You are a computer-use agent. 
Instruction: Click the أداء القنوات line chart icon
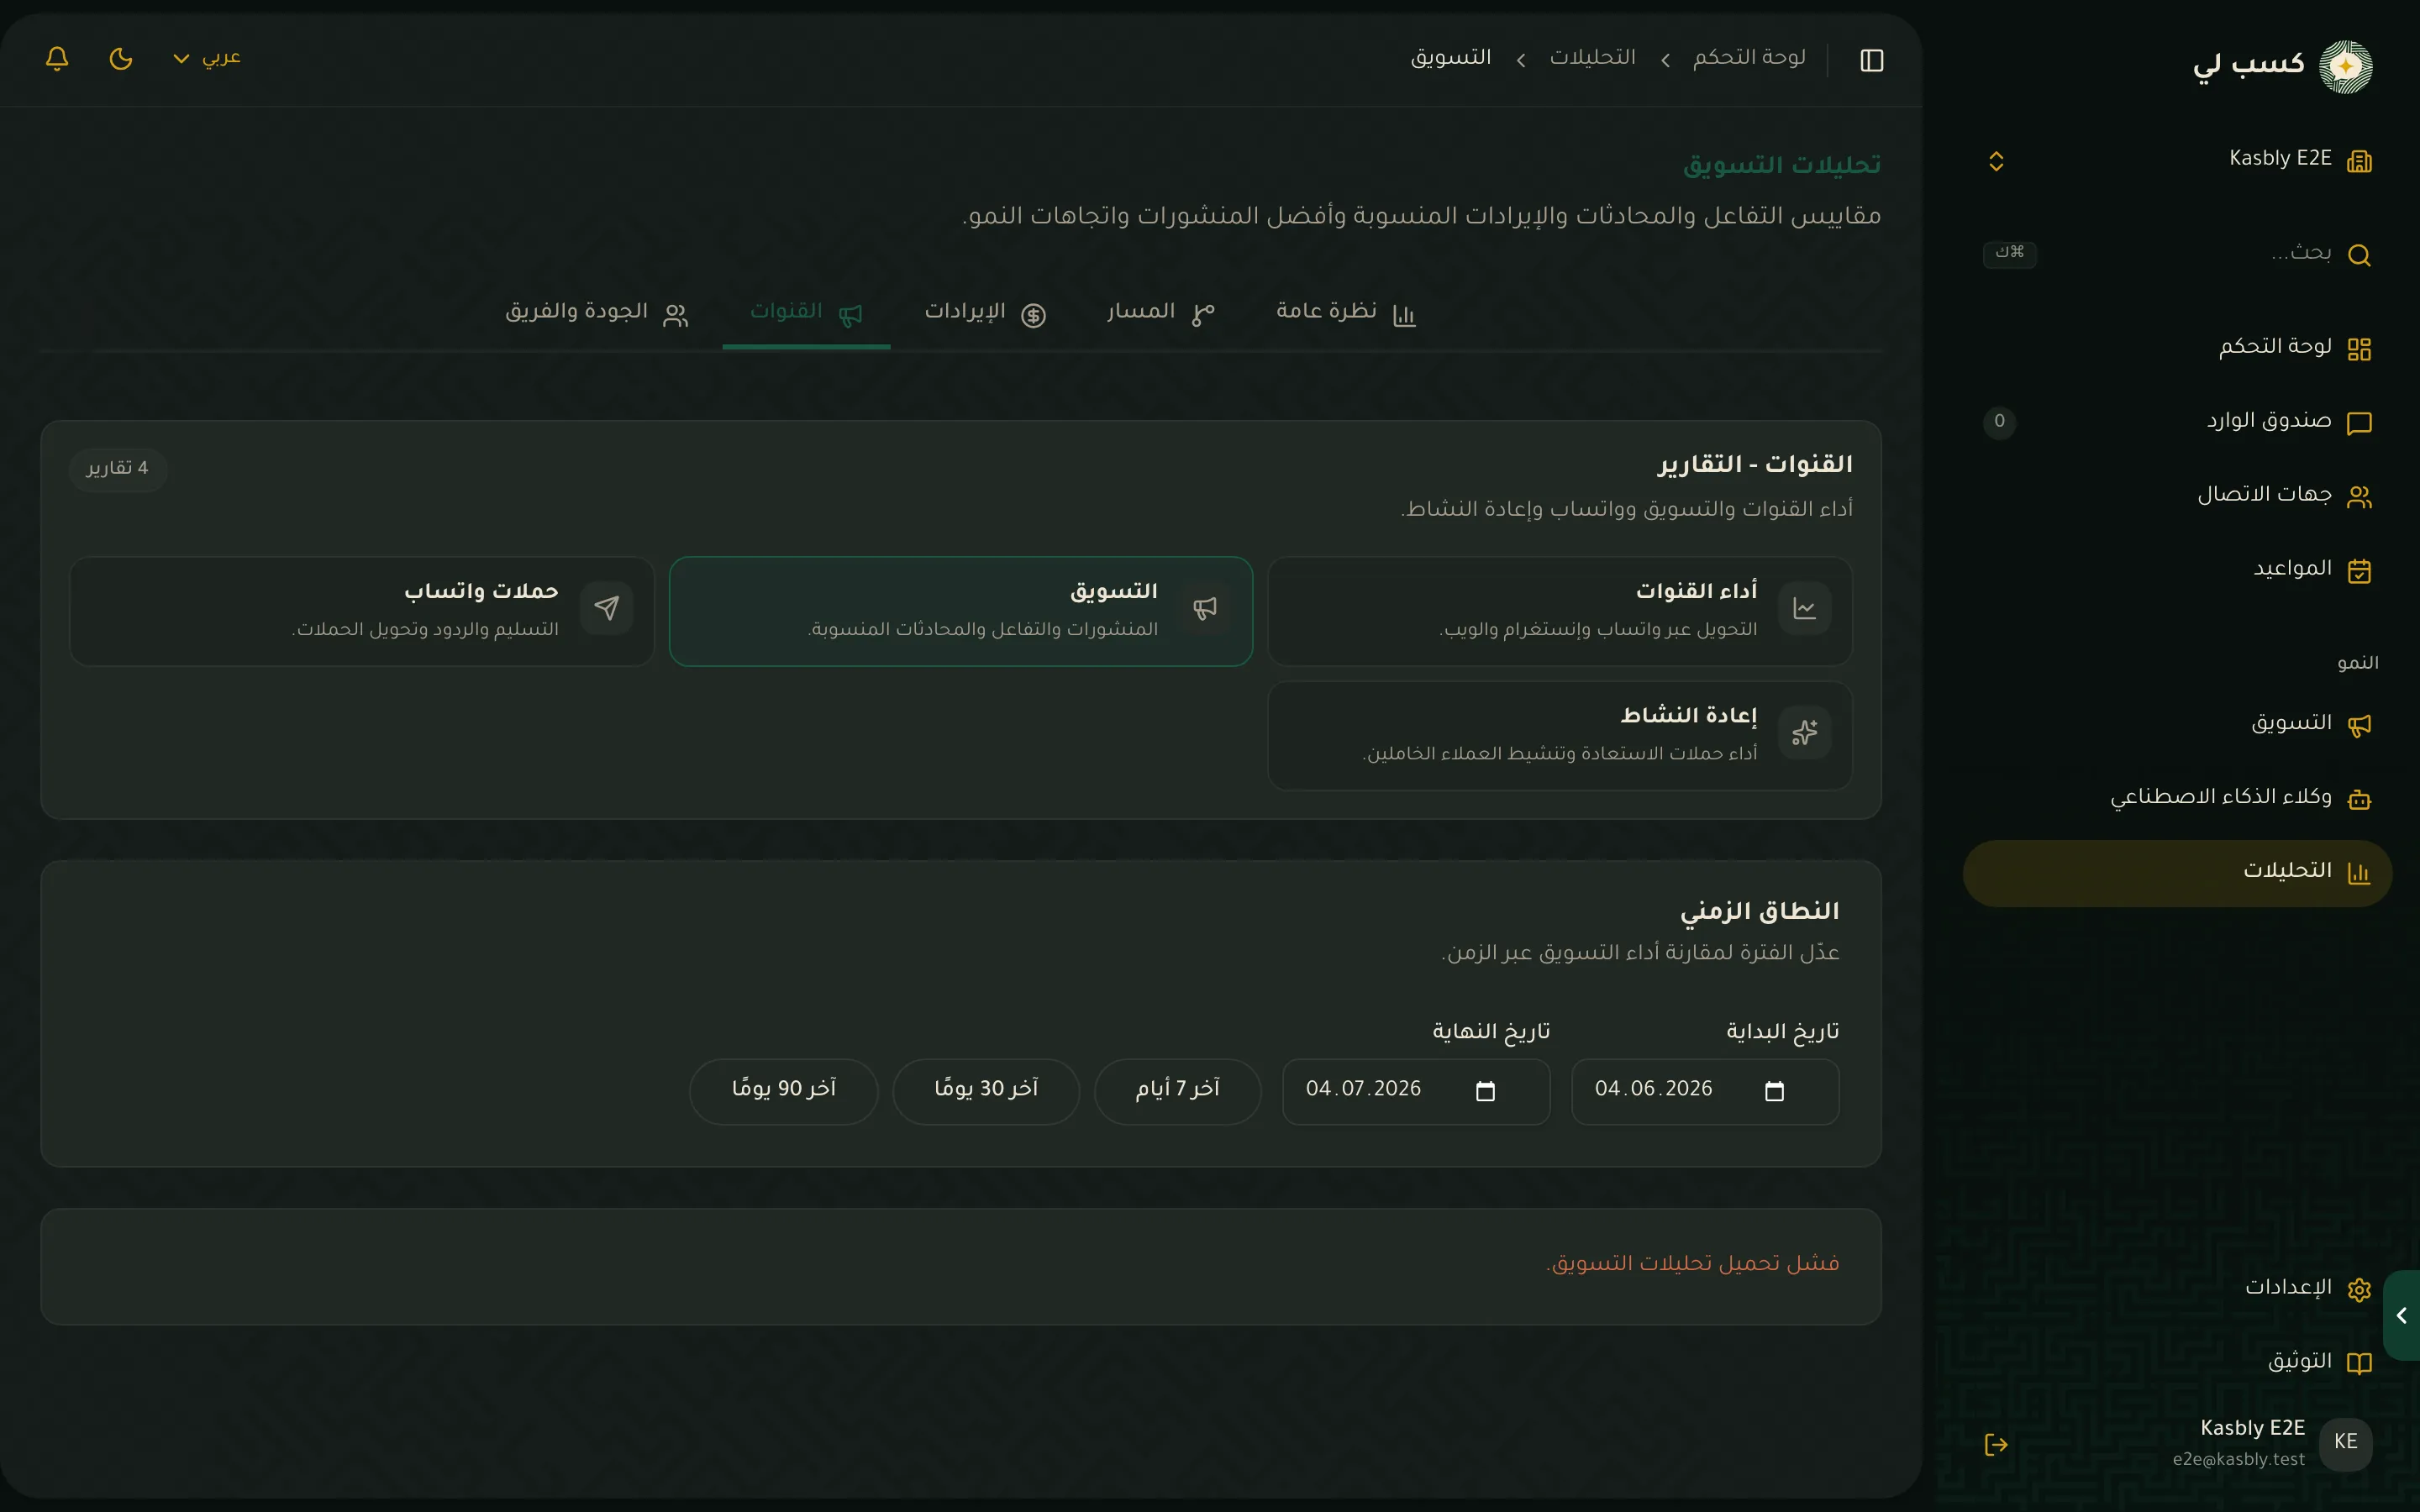tap(1805, 608)
